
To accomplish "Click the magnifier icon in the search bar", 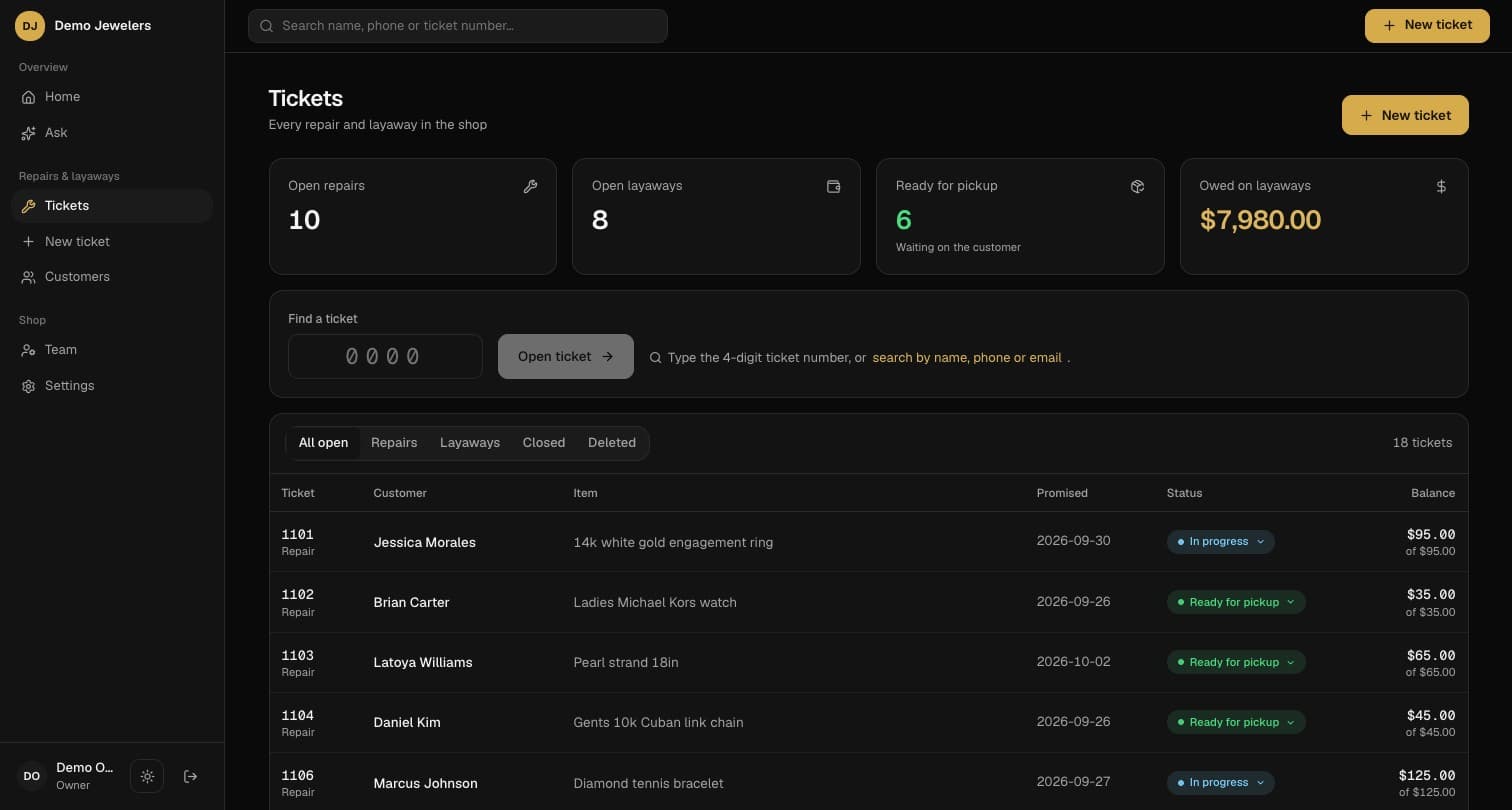I will pos(267,26).
